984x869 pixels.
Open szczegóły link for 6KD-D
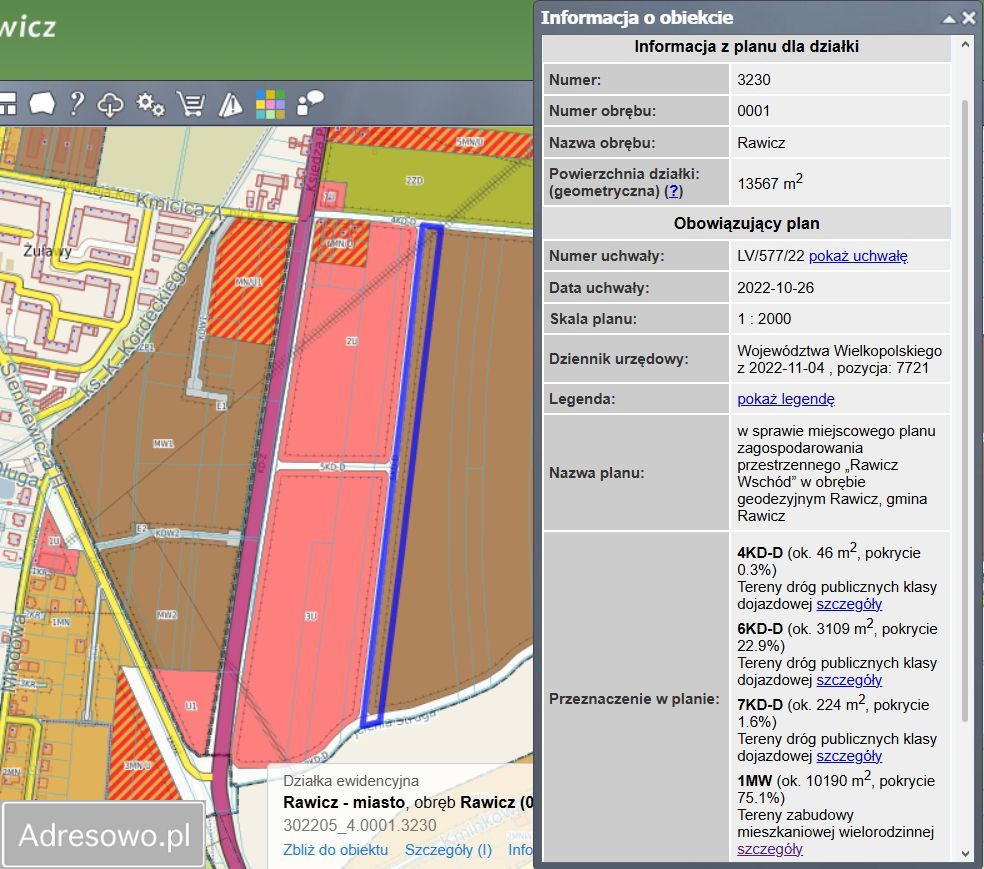coord(849,680)
